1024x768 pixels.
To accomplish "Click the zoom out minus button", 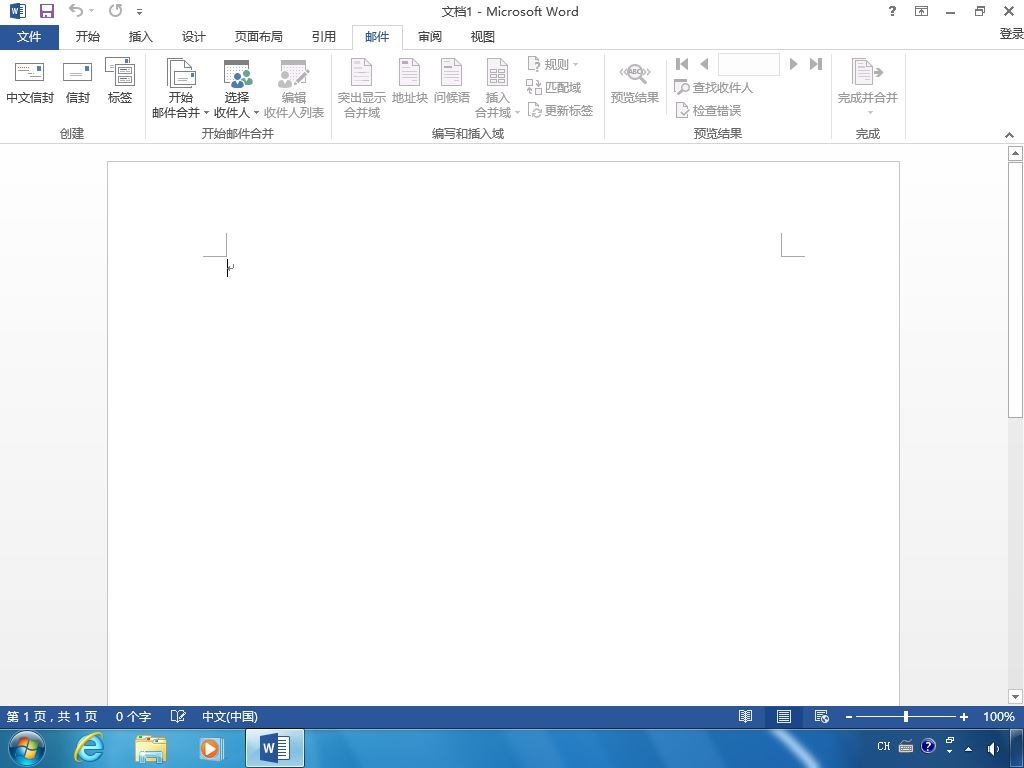I will pos(848,717).
